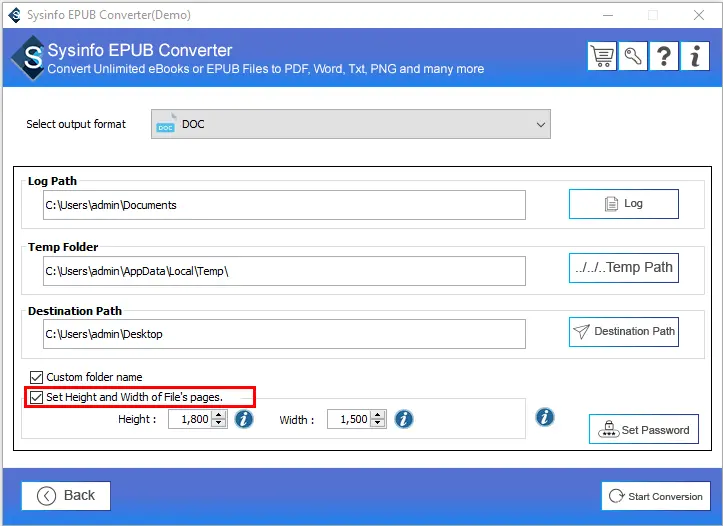Click the Destination Path button
The width and height of the screenshot is (723, 526).
pyautogui.click(x=623, y=332)
